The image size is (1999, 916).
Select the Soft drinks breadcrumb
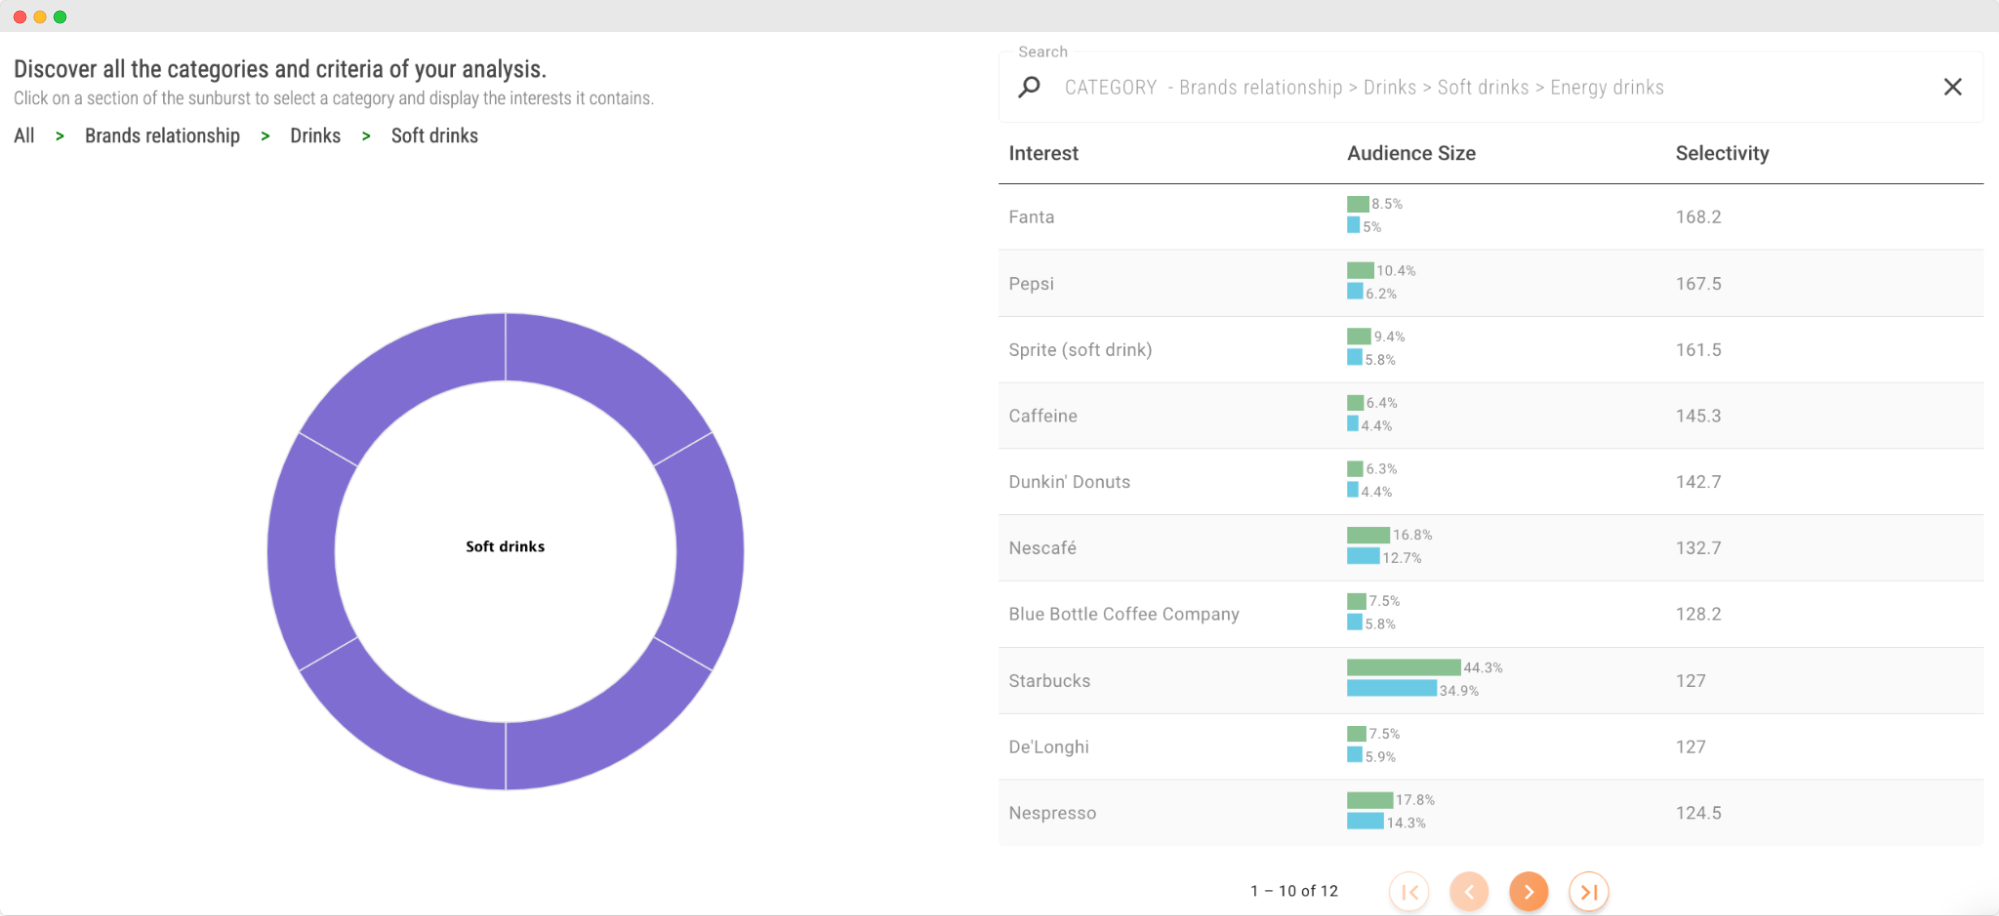[434, 136]
